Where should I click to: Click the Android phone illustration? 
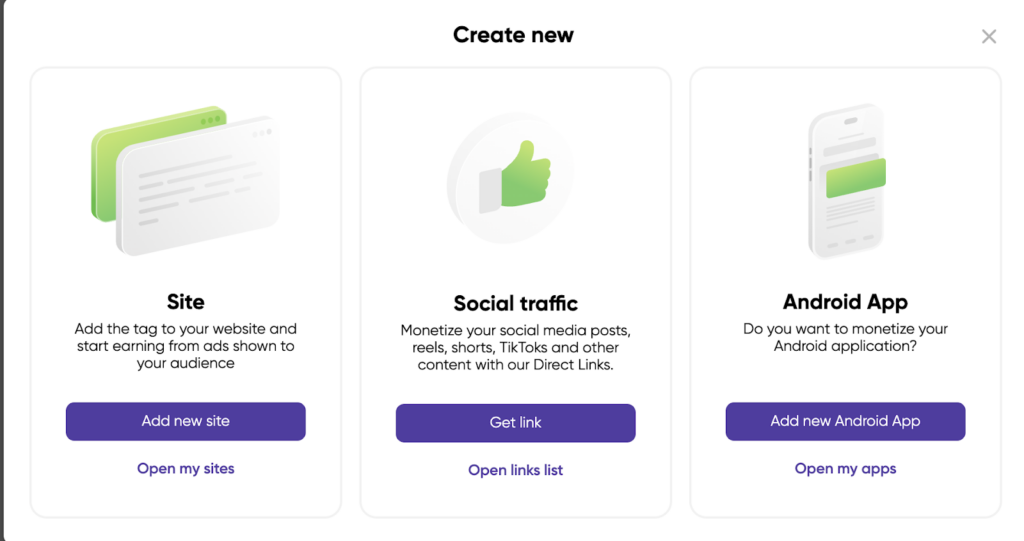846,182
